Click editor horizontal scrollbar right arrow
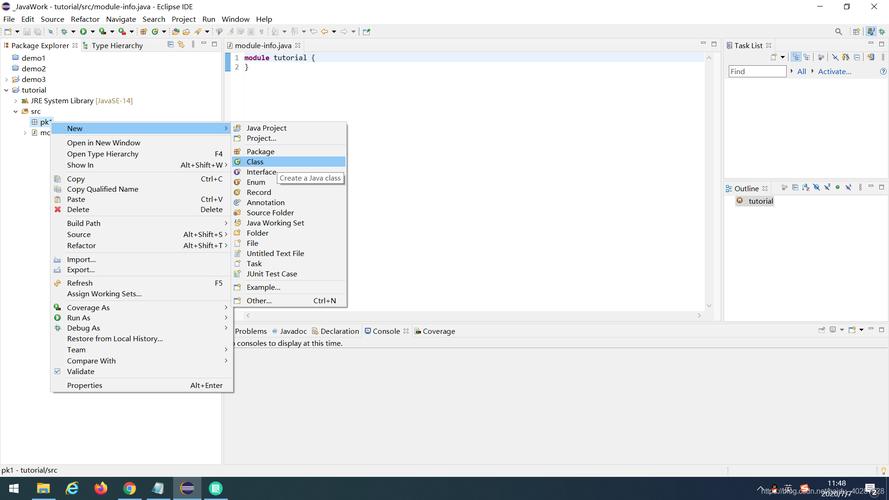 tap(699, 315)
